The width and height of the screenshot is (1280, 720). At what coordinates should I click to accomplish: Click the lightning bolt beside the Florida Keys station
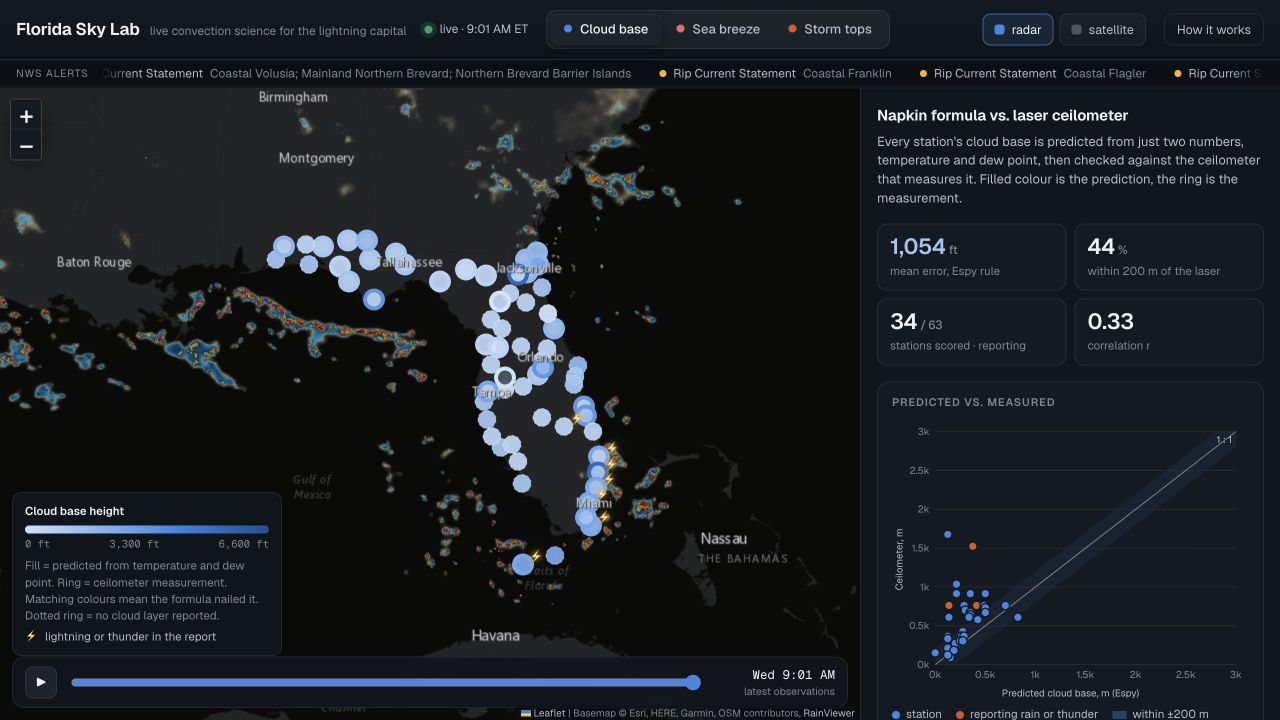tap(536, 556)
